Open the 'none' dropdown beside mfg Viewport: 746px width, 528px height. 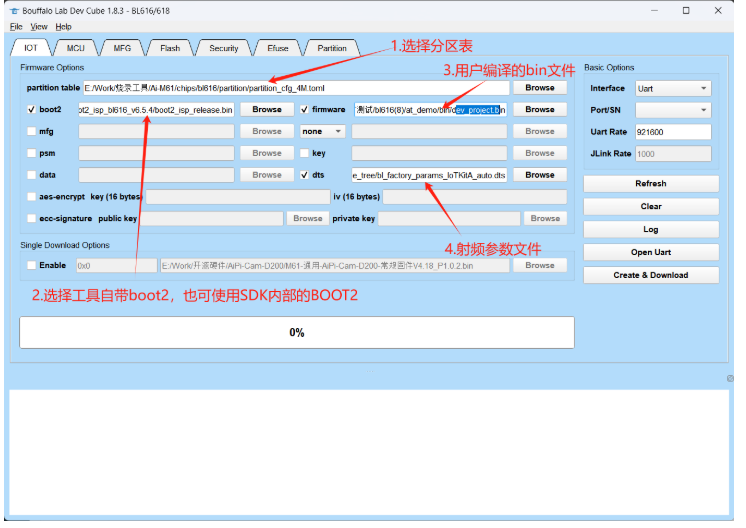click(321, 131)
